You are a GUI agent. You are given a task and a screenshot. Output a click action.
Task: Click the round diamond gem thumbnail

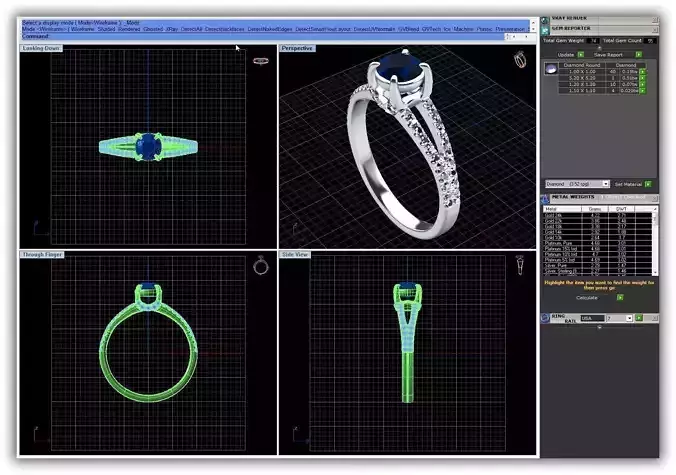(551, 69)
